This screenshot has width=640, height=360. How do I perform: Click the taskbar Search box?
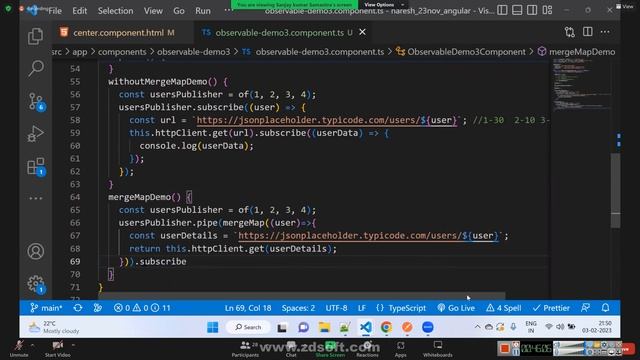tap(248, 327)
